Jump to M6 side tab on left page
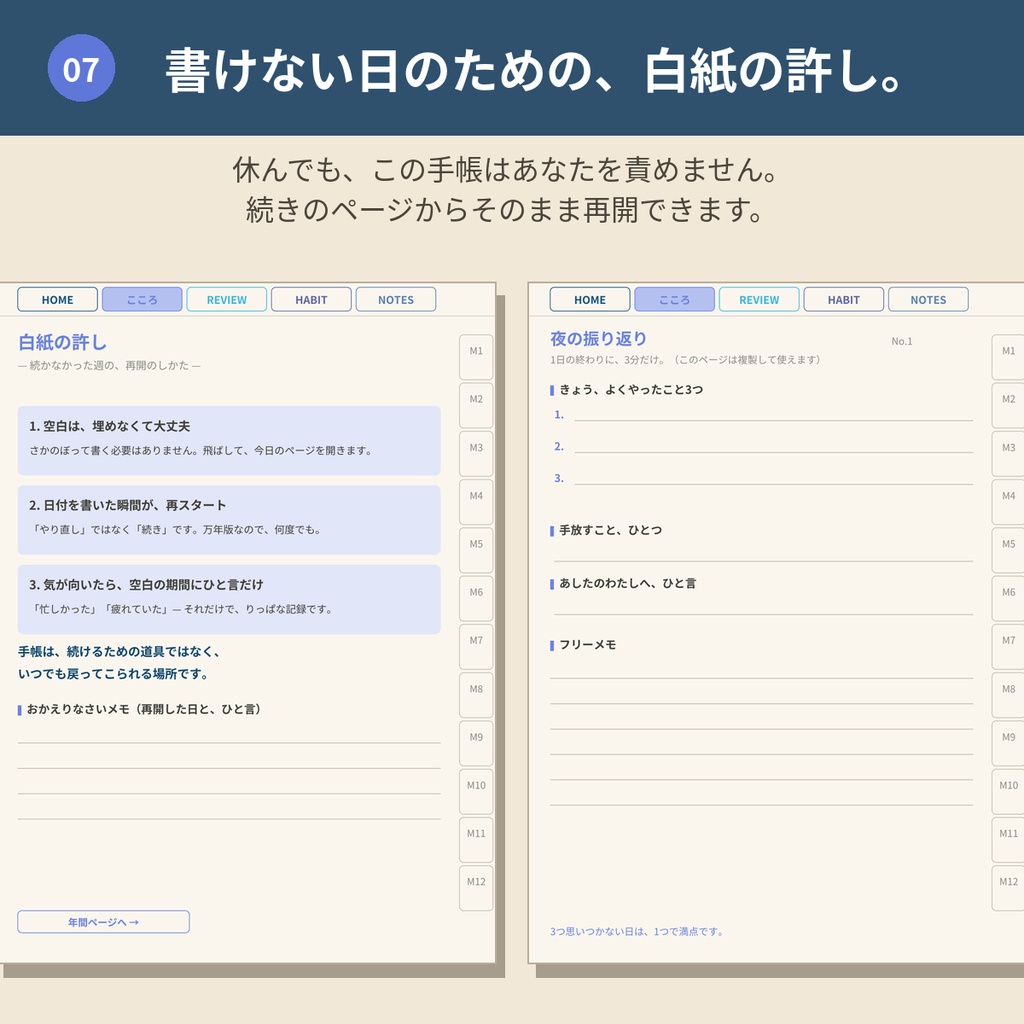This screenshot has width=1024, height=1024. coord(476,599)
